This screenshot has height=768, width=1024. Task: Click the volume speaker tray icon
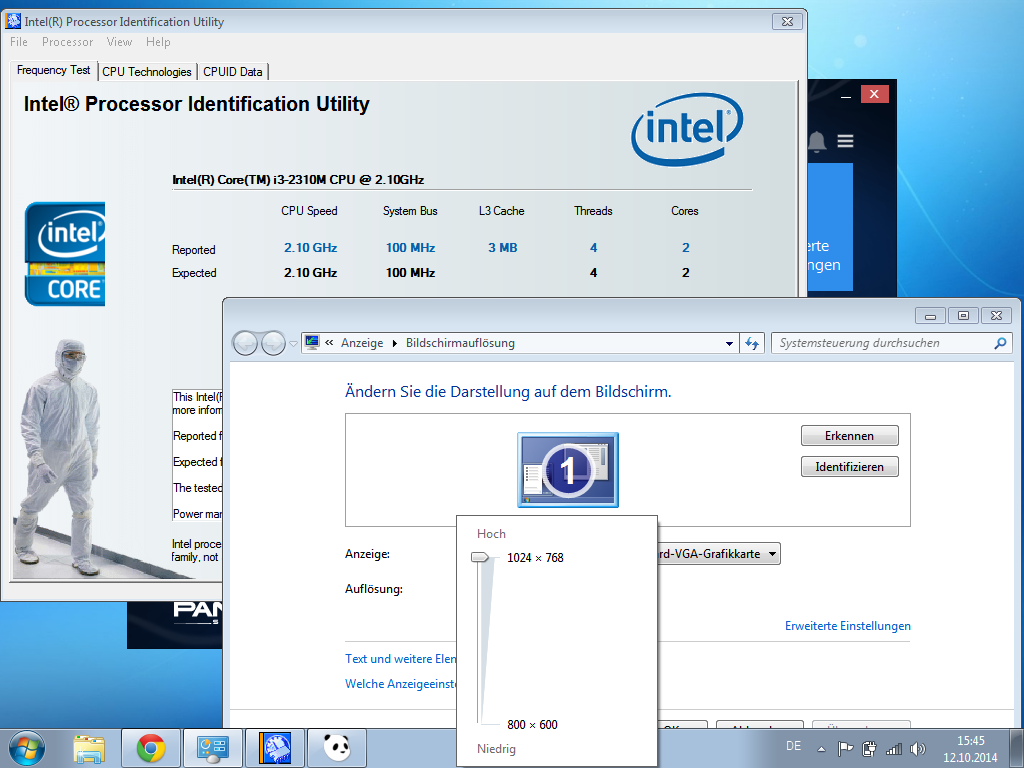tap(918, 748)
